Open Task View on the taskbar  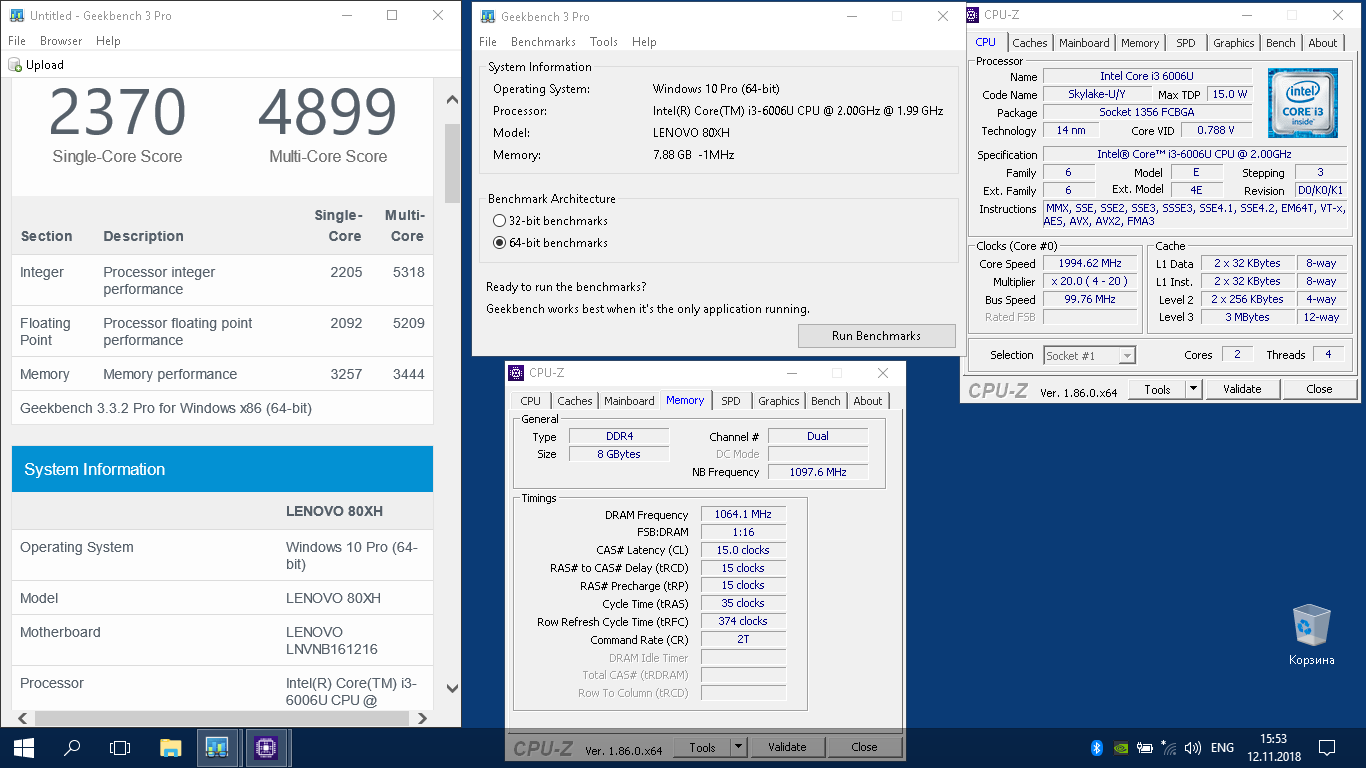pyautogui.click(x=120, y=747)
